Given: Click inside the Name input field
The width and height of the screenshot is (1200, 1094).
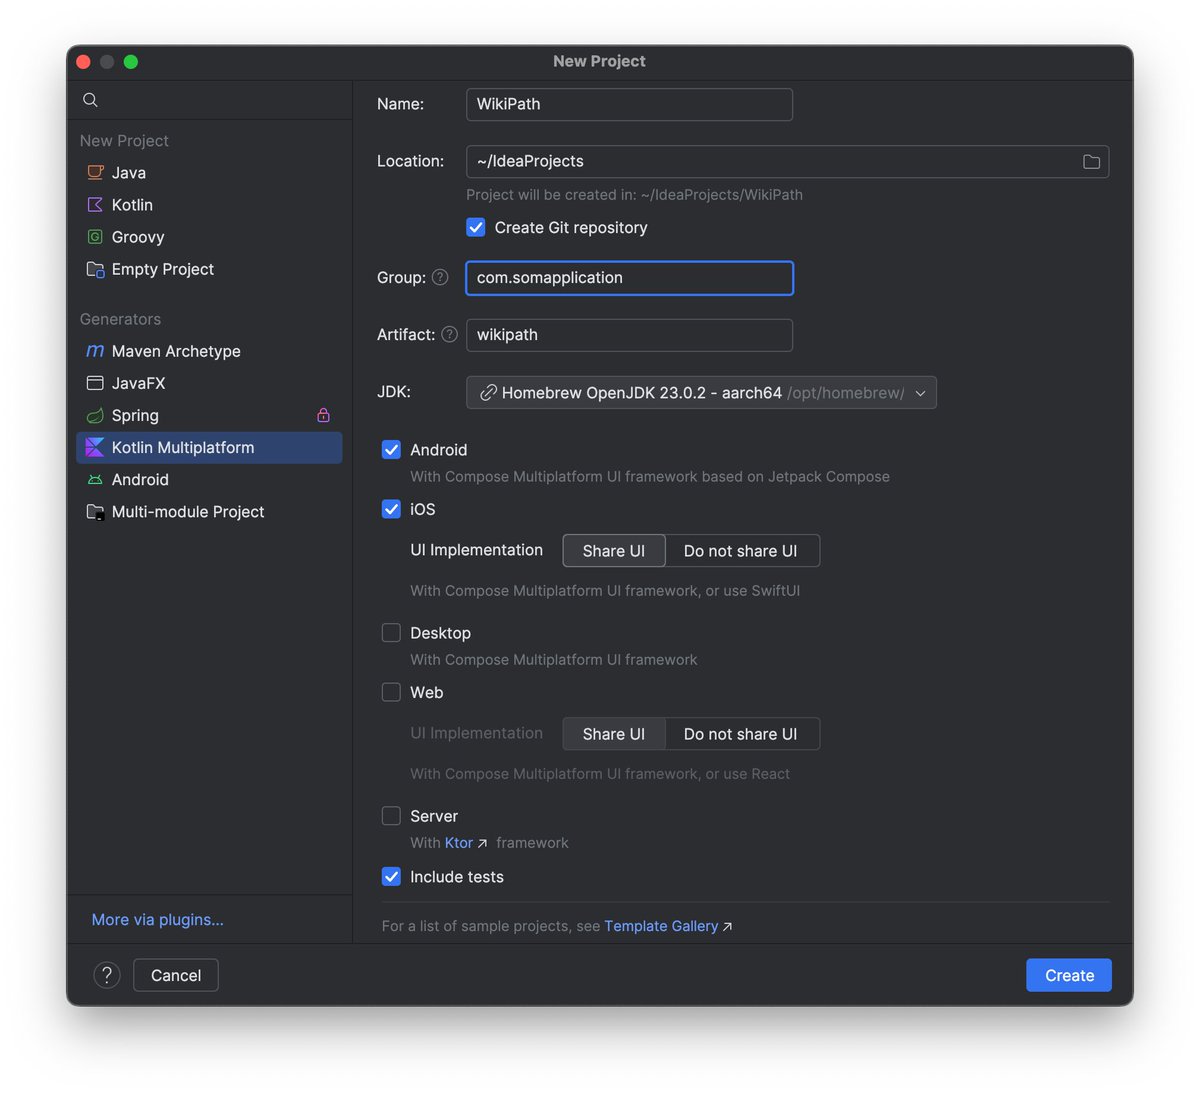Looking at the screenshot, I should pos(628,104).
